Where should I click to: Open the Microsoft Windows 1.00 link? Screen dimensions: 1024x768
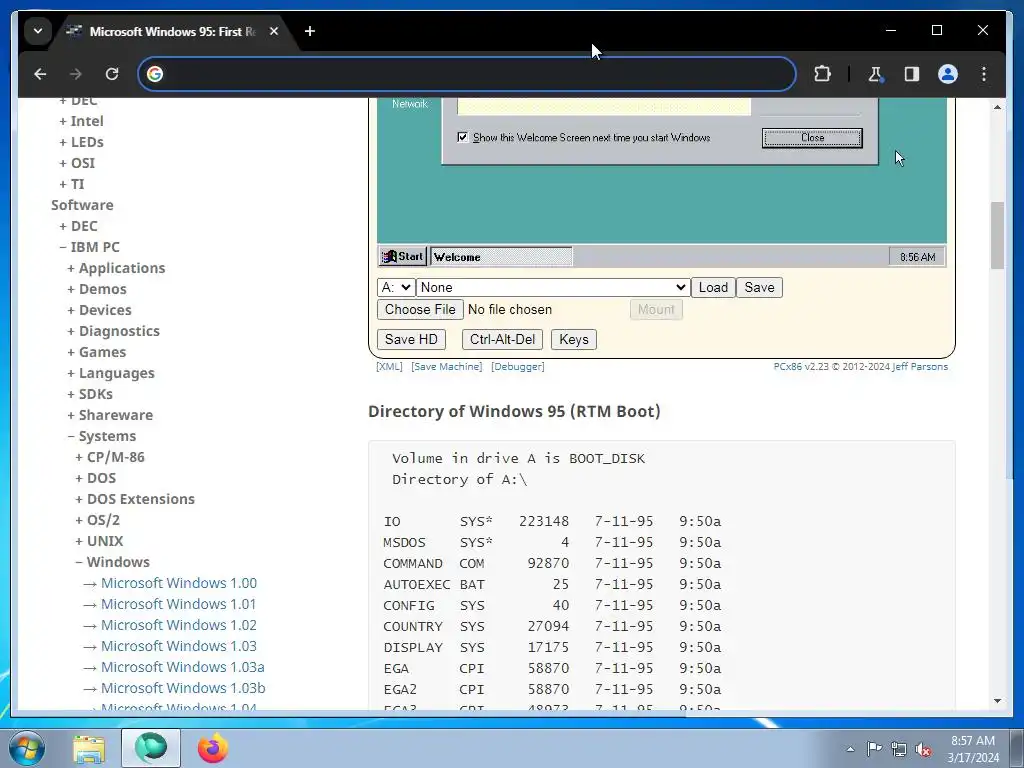pyautogui.click(x=178, y=583)
